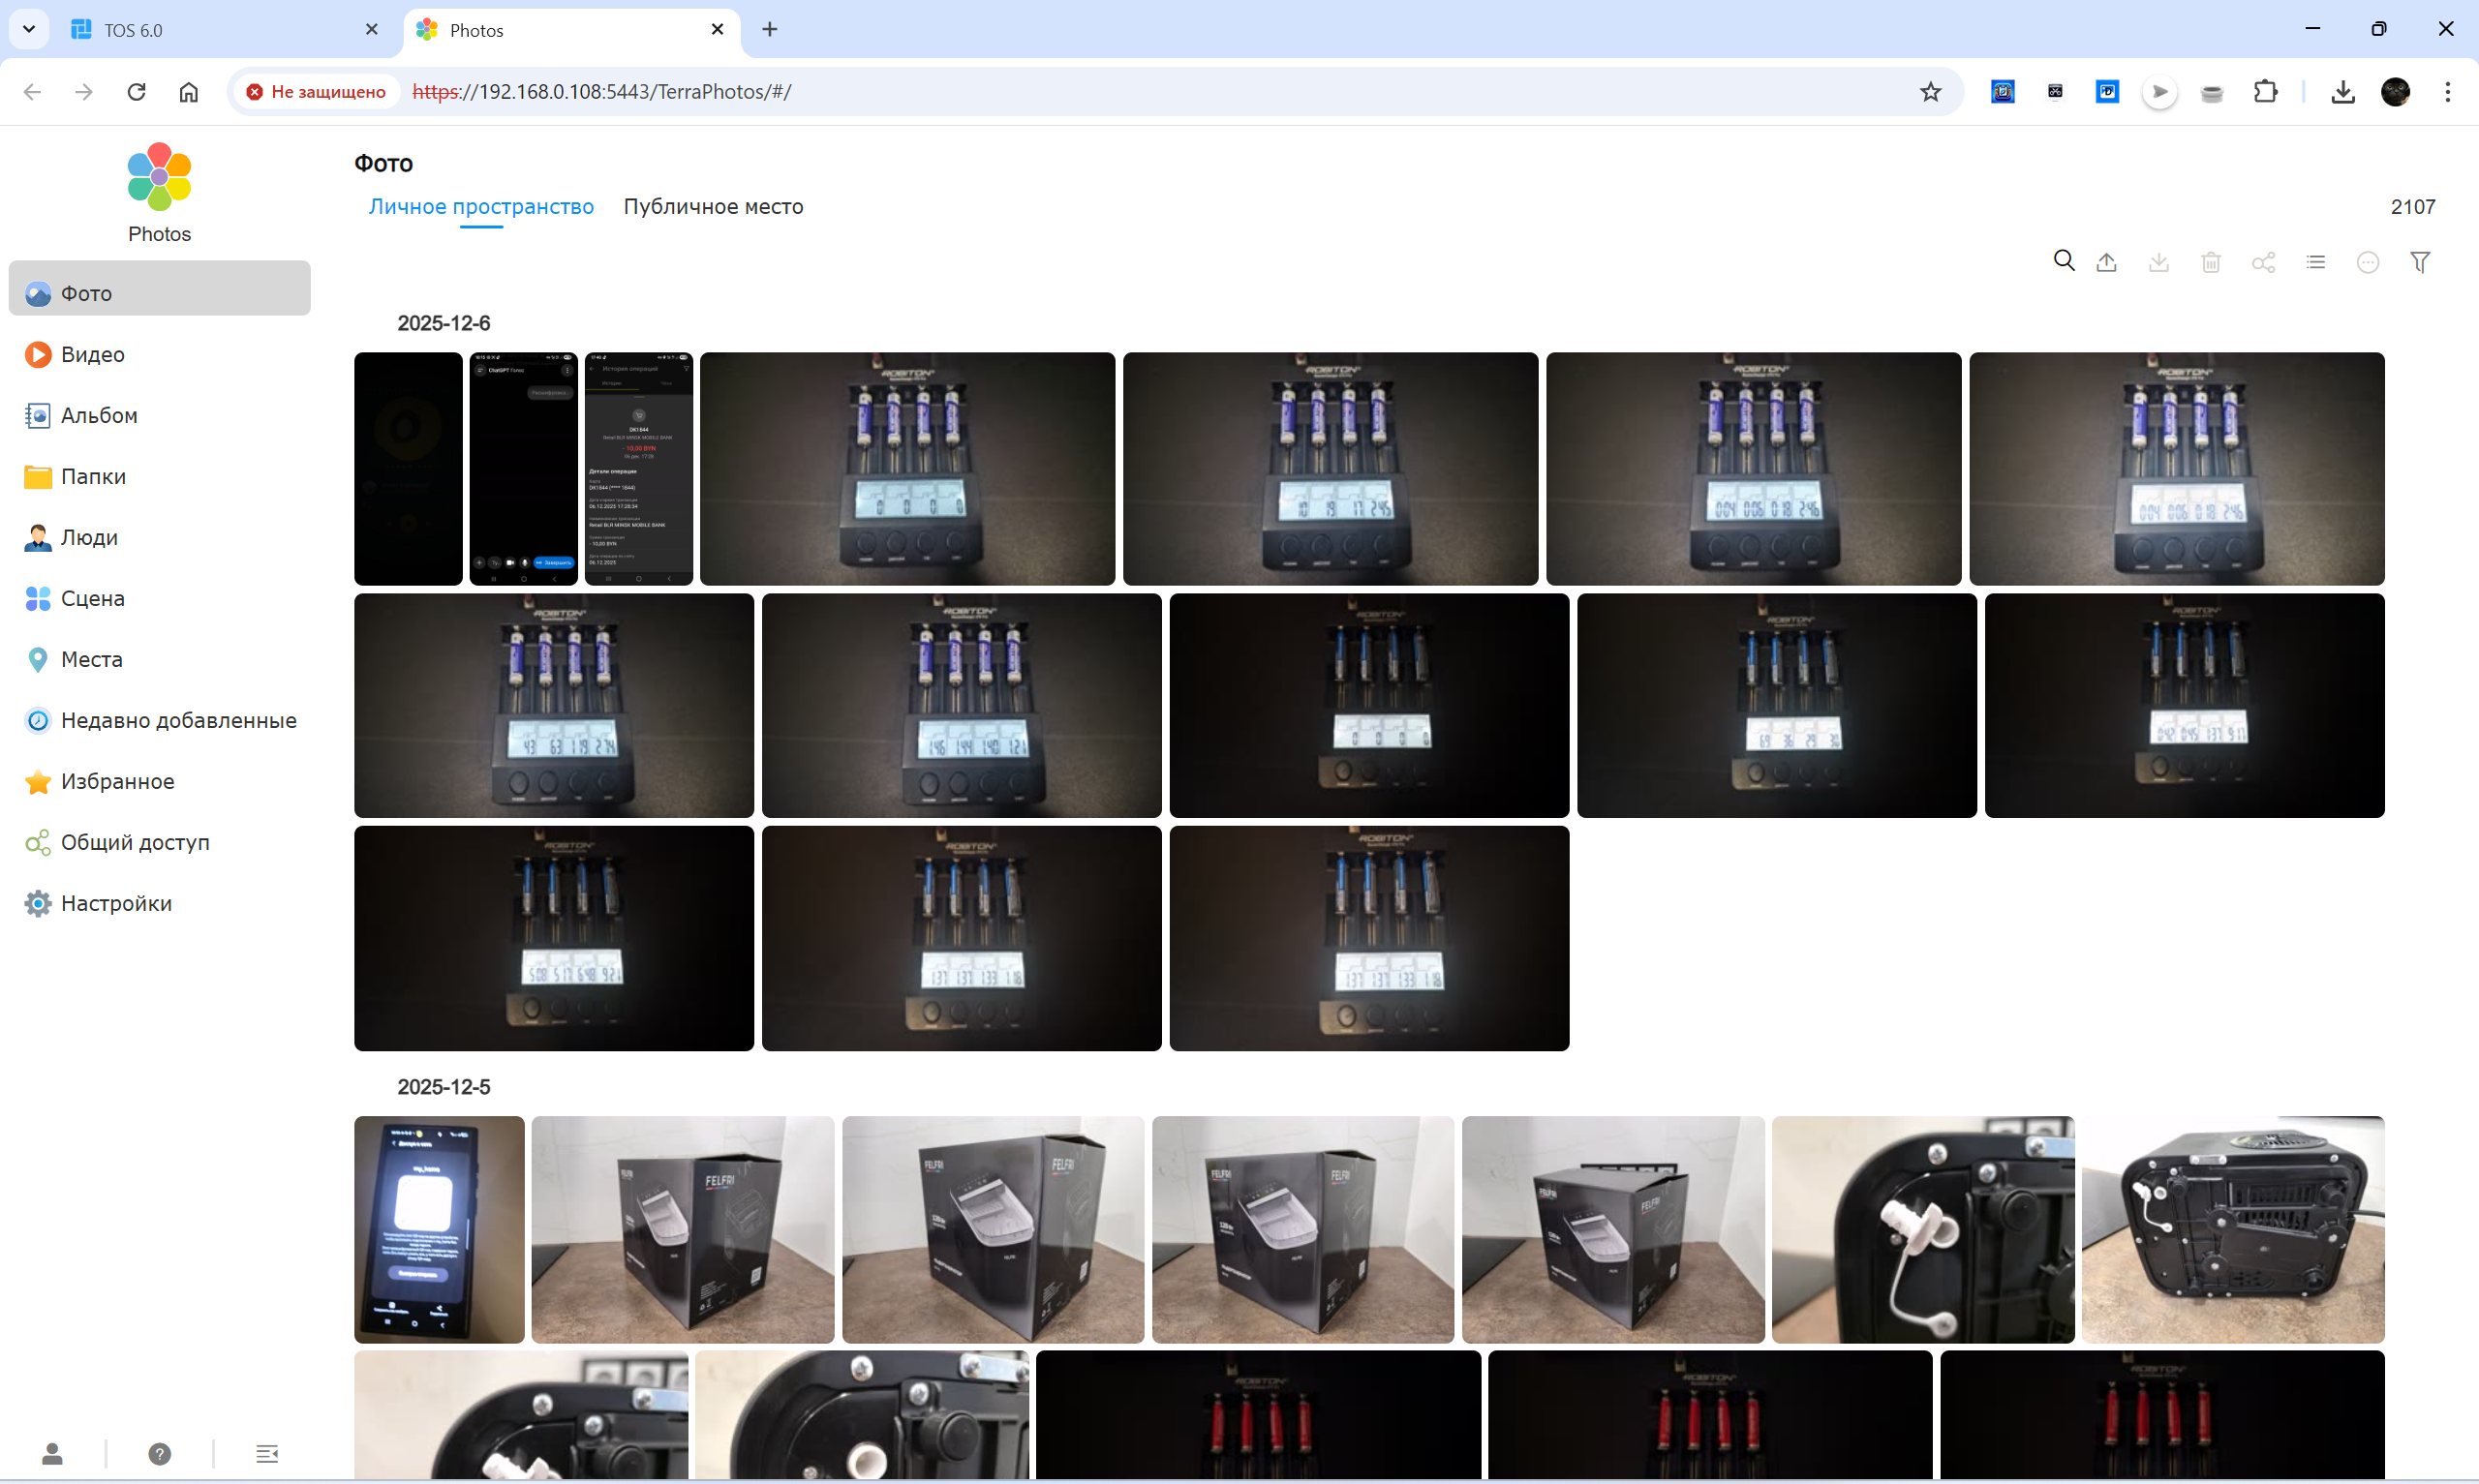Click the user account icon at sidebar bottom

(52, 1453)
